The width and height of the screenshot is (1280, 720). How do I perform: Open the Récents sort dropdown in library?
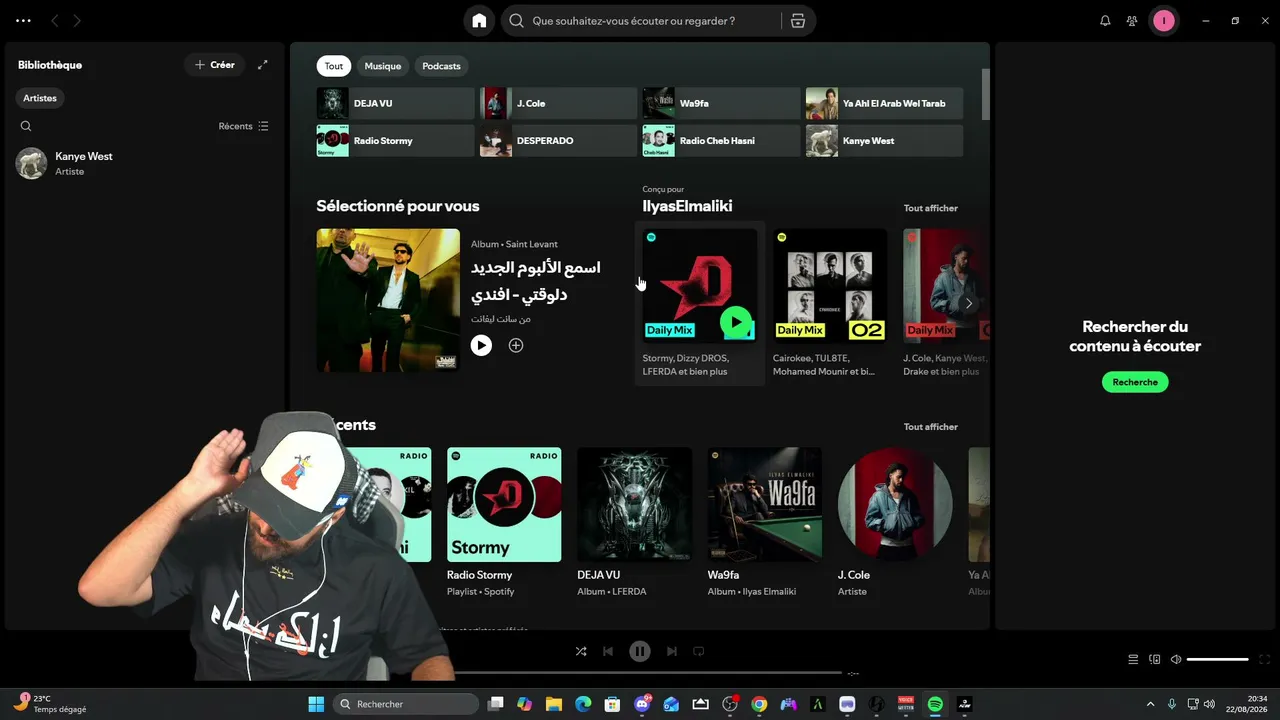tap(244, 126)
